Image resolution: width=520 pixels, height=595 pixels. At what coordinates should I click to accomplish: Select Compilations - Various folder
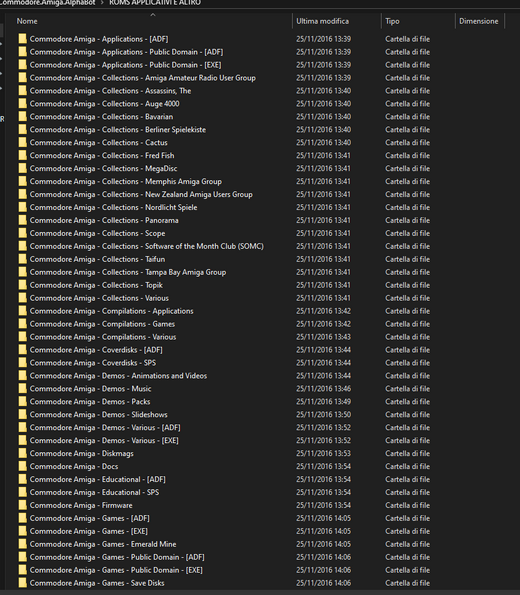(x=103, y=337)
